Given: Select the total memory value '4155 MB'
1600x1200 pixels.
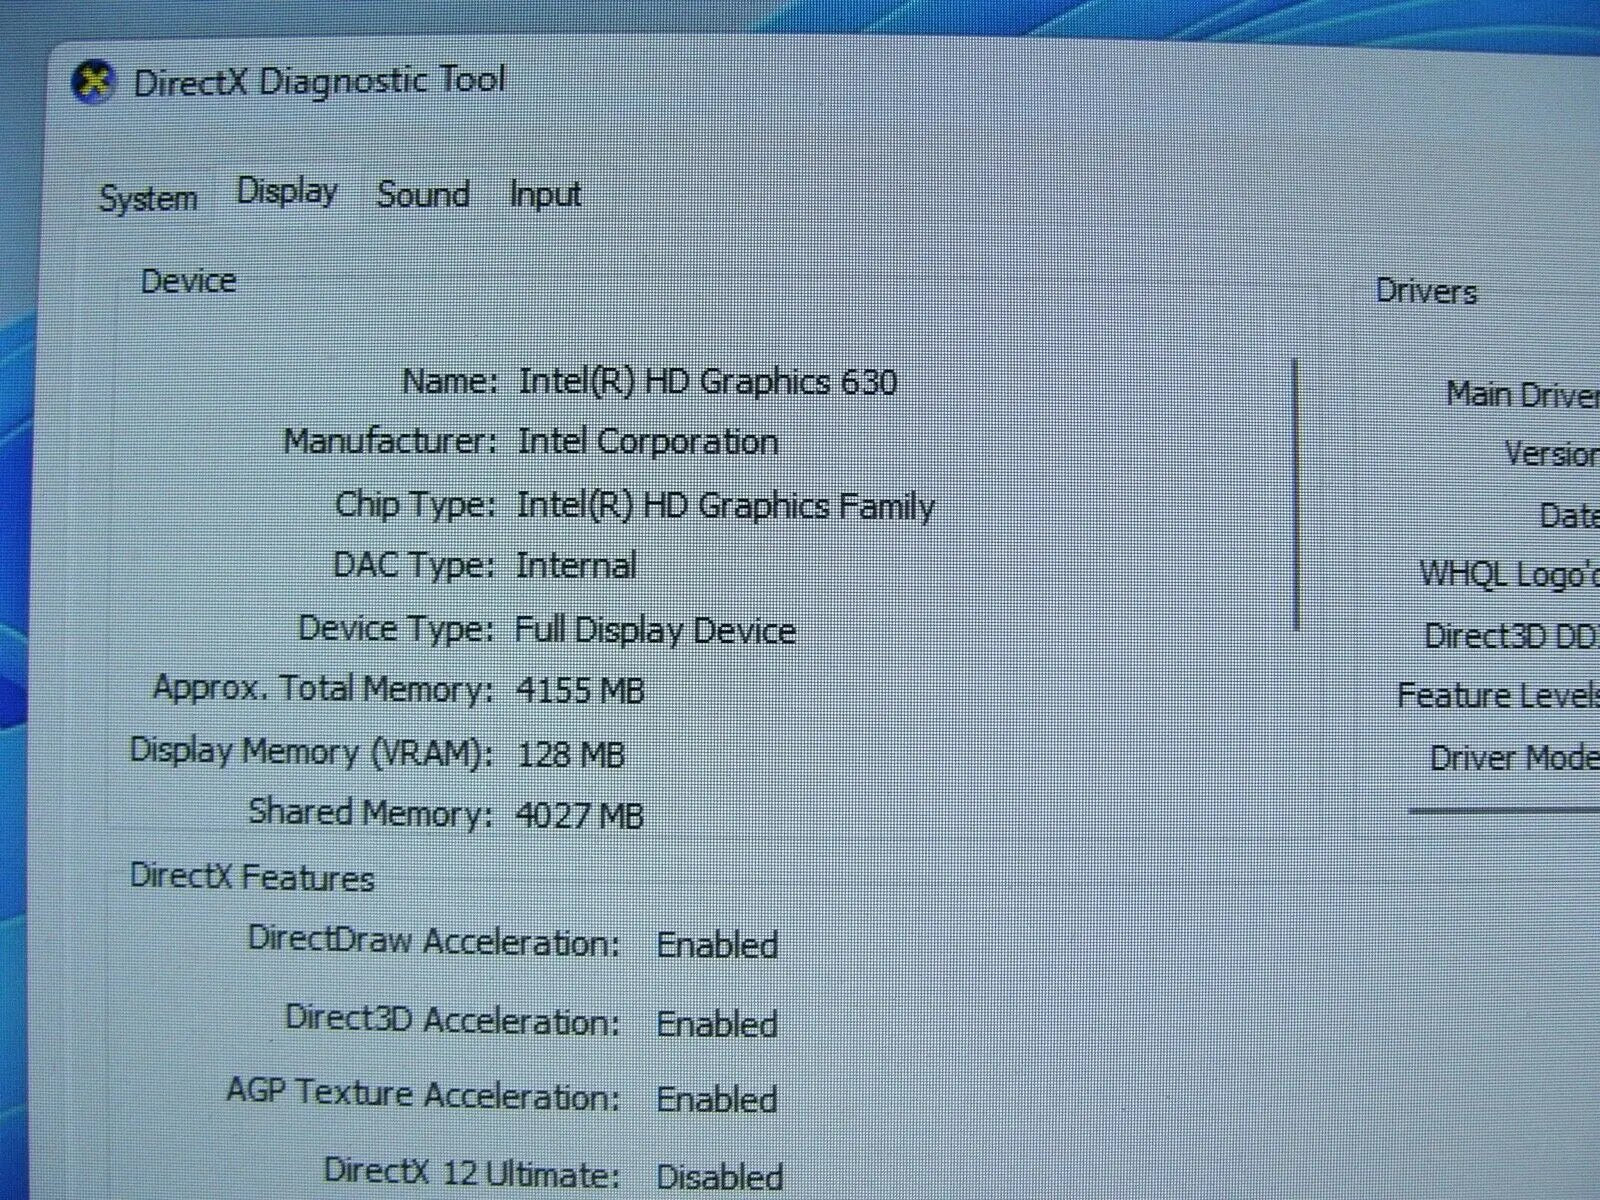Looking at the screenshot, I should tap(580, 690).
